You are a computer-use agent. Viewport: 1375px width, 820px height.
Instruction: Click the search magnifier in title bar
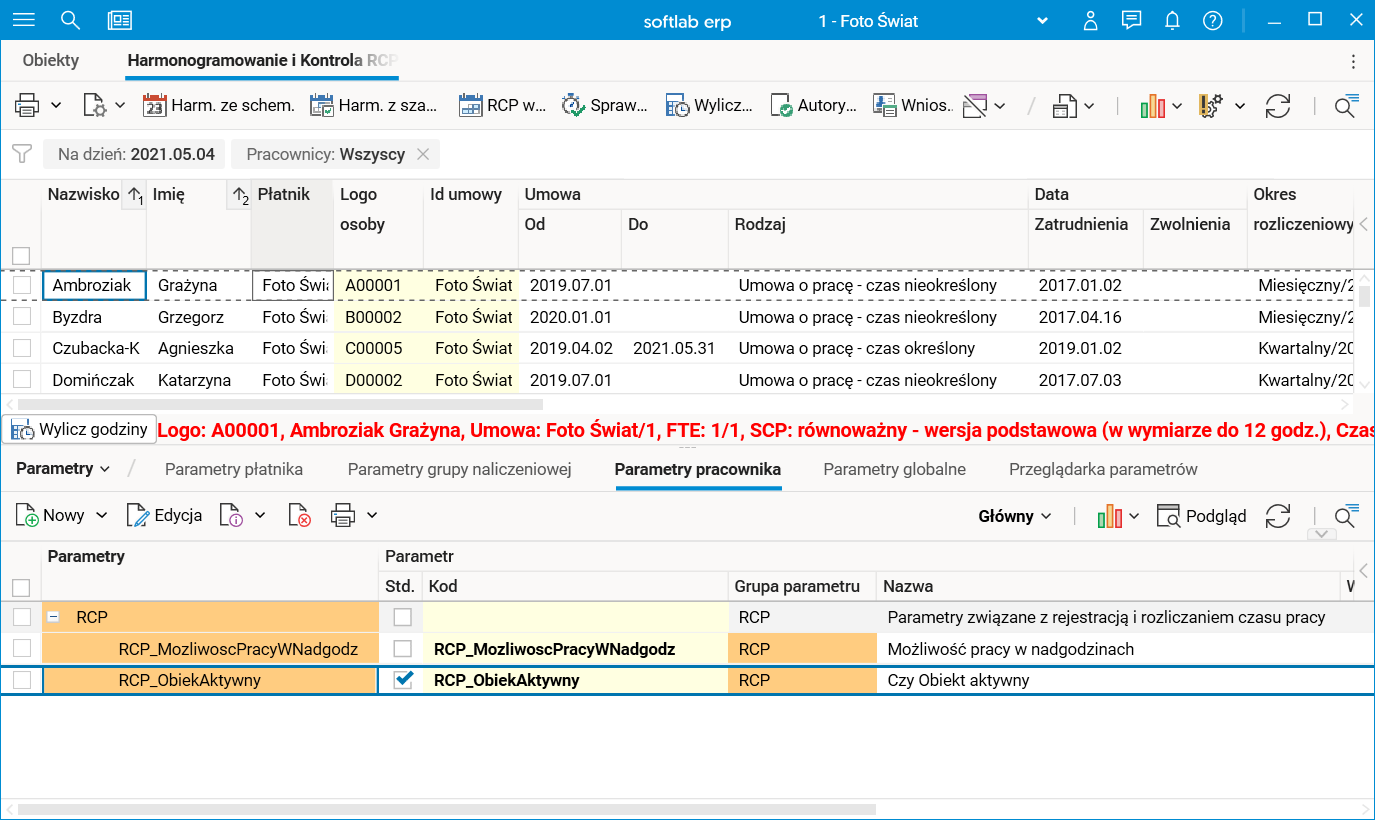click(x=70, y=20)
